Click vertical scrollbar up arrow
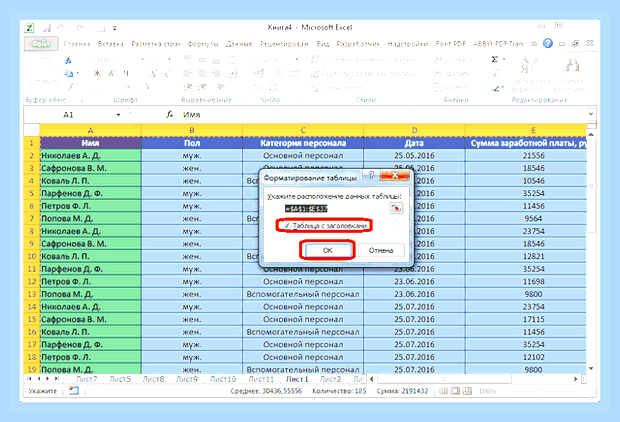 tap(591, 135)
